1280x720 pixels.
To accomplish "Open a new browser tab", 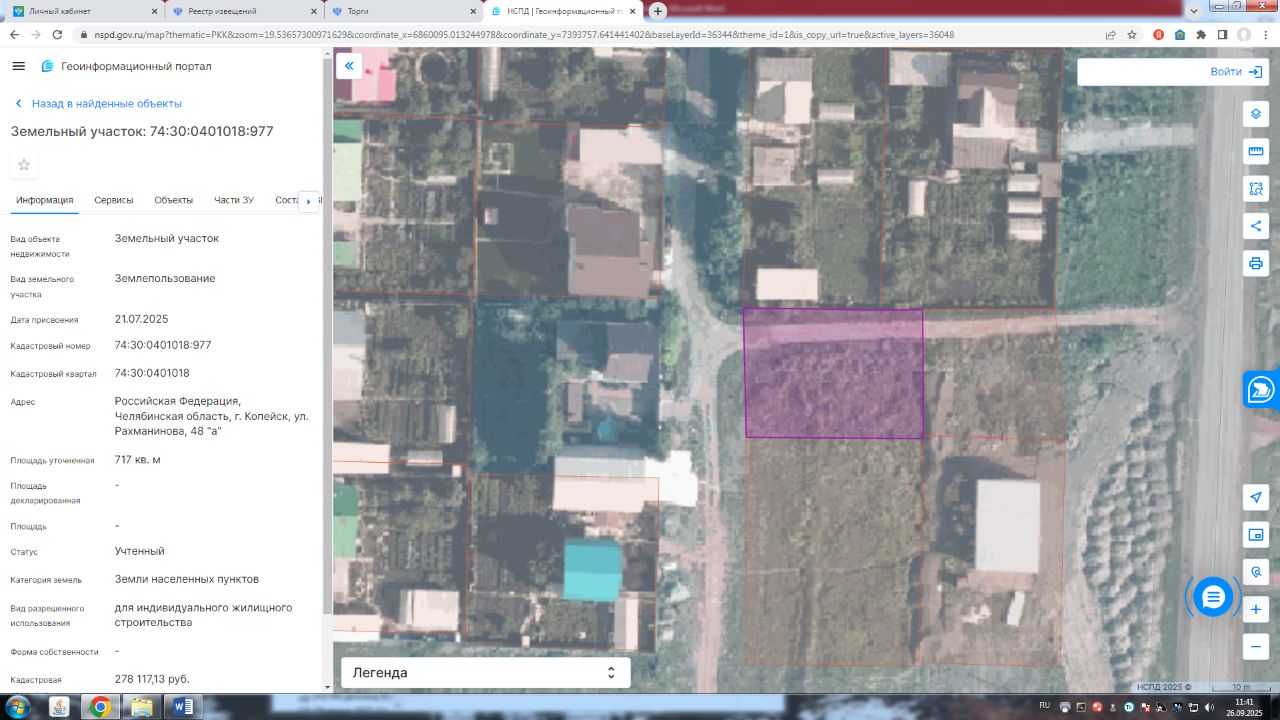I will point(658,11).
